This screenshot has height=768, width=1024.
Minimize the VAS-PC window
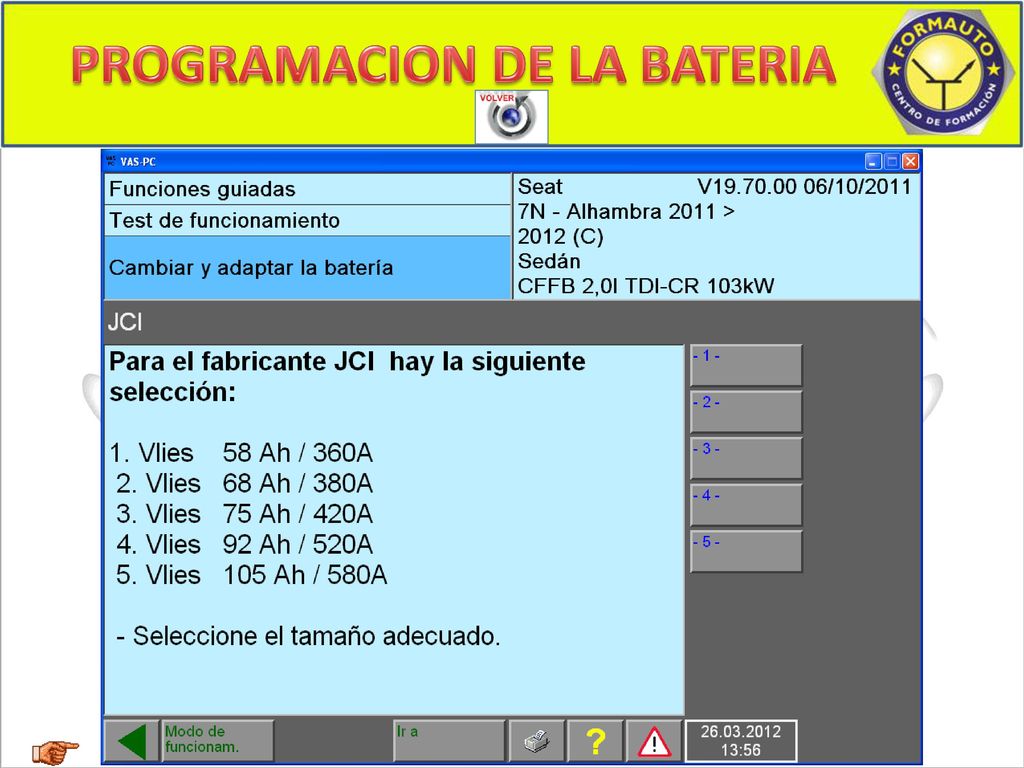coord(873,161)
